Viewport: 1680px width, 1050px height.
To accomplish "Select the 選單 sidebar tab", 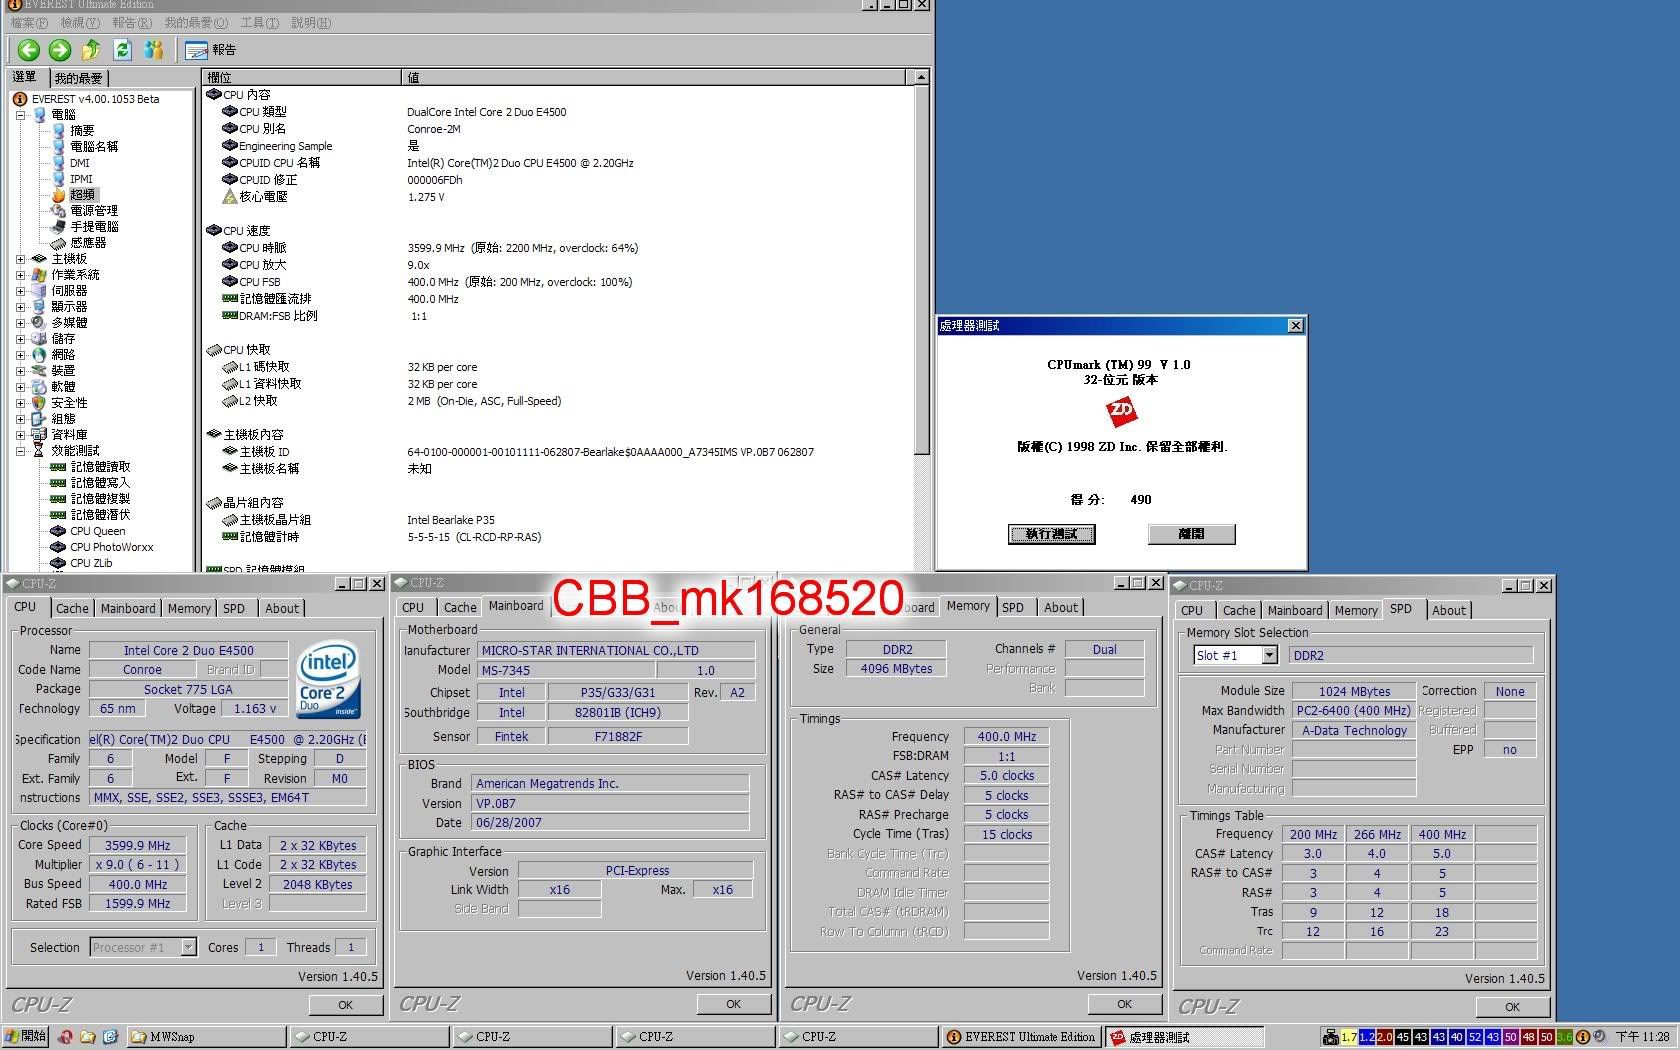I will point(26,77).
